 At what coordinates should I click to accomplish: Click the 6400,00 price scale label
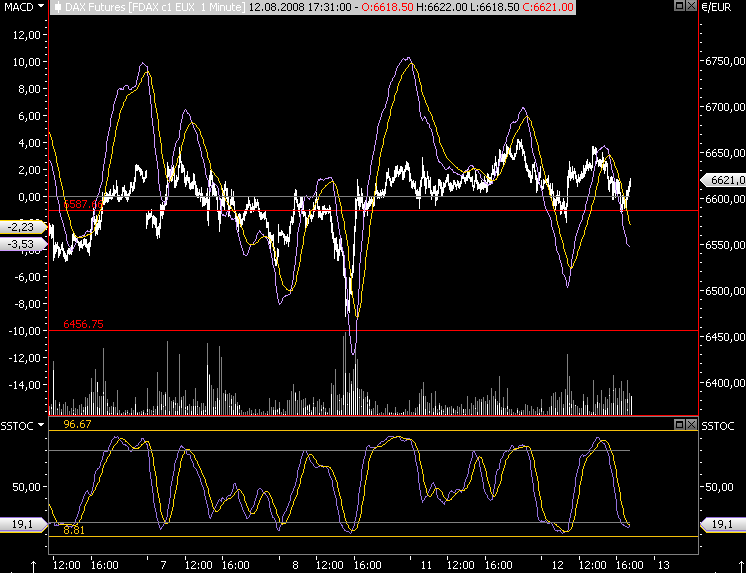(725, 383)
